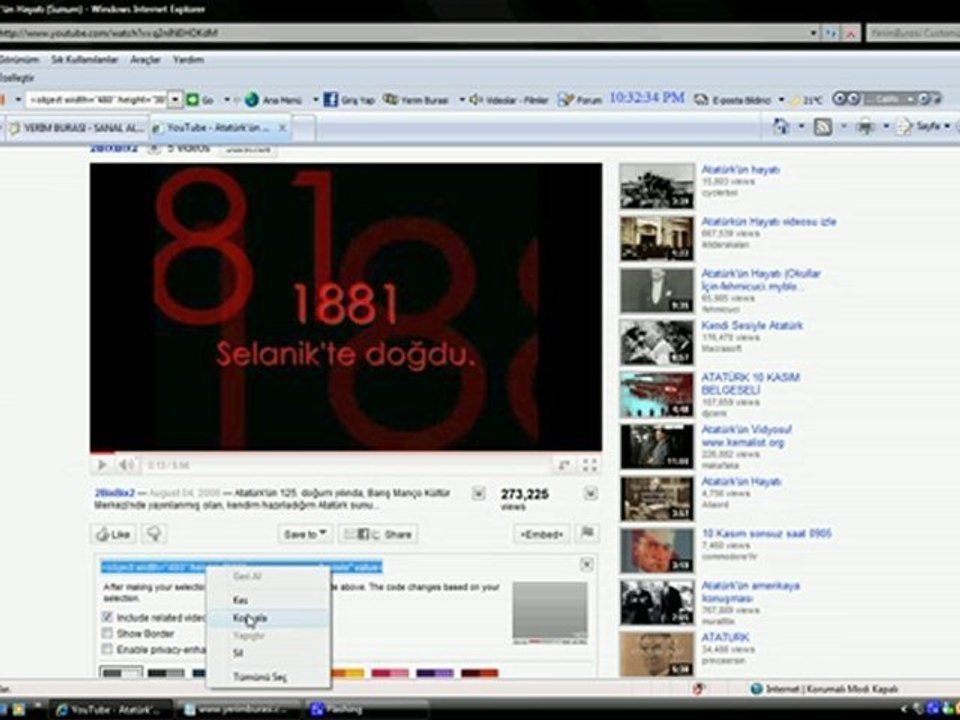This screenshot has width=960, height=720.
Task: Open Videolar - Filmler toolbar item
Action: point(509,99)
